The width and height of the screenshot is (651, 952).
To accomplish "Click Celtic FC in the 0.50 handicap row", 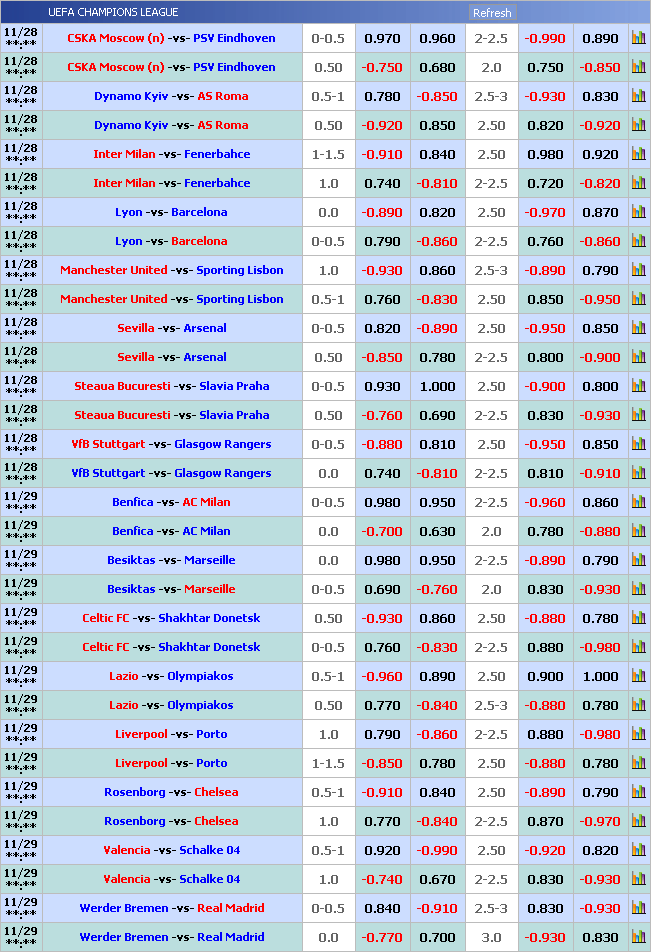I will [106, 619].
